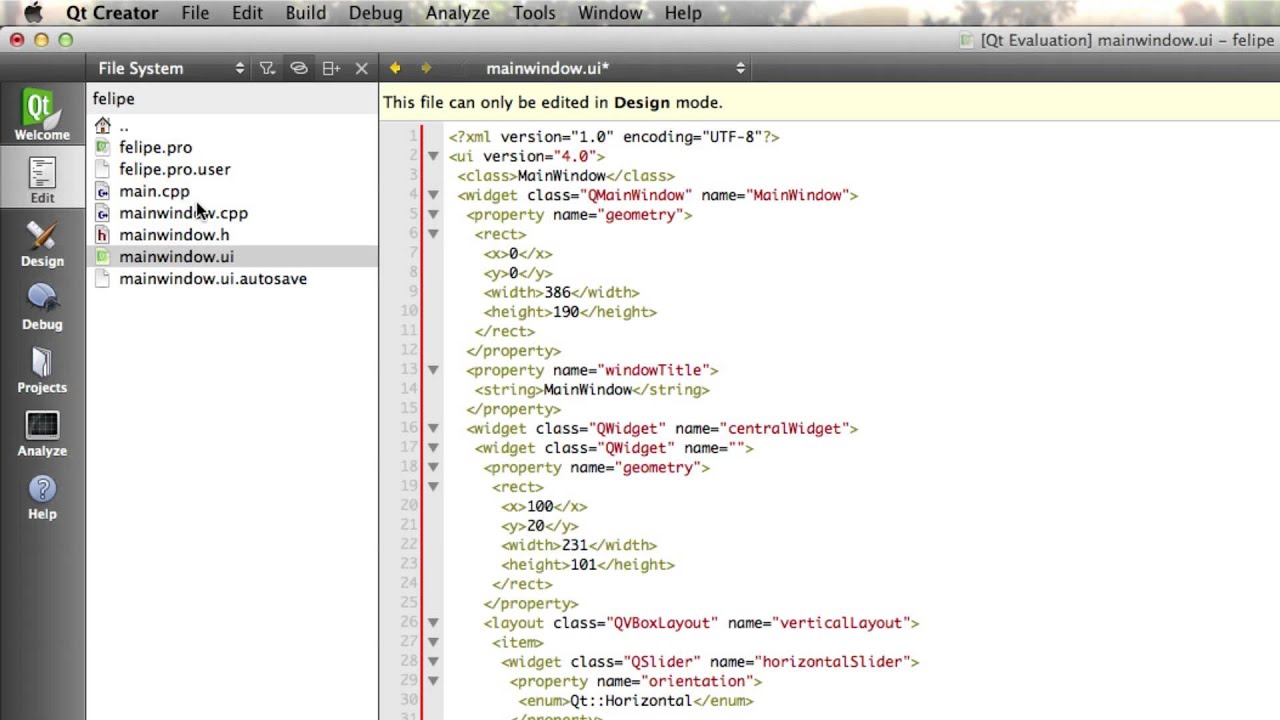Screen dimensions: 1280x720
Task: Switch to Design mode in sidebar
Action: tap(42, 243)
